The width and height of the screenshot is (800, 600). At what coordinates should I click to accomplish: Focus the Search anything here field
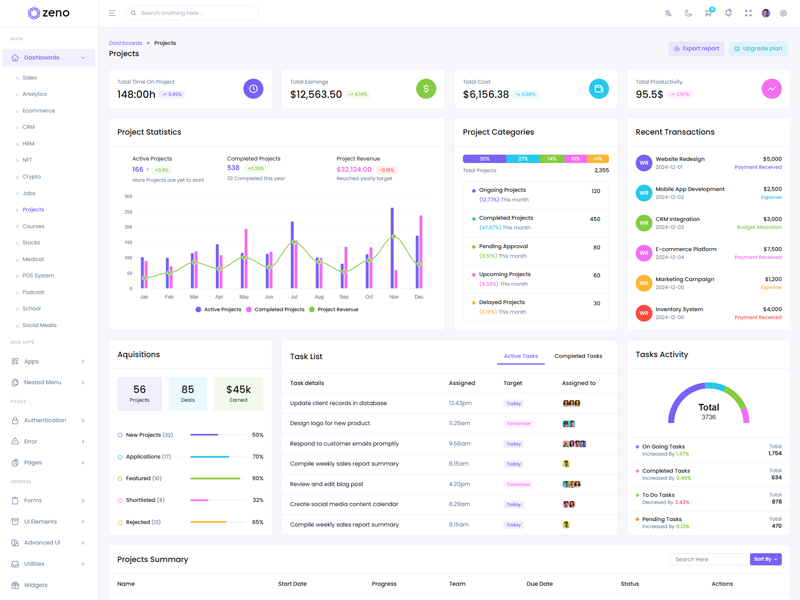[195, 13]
